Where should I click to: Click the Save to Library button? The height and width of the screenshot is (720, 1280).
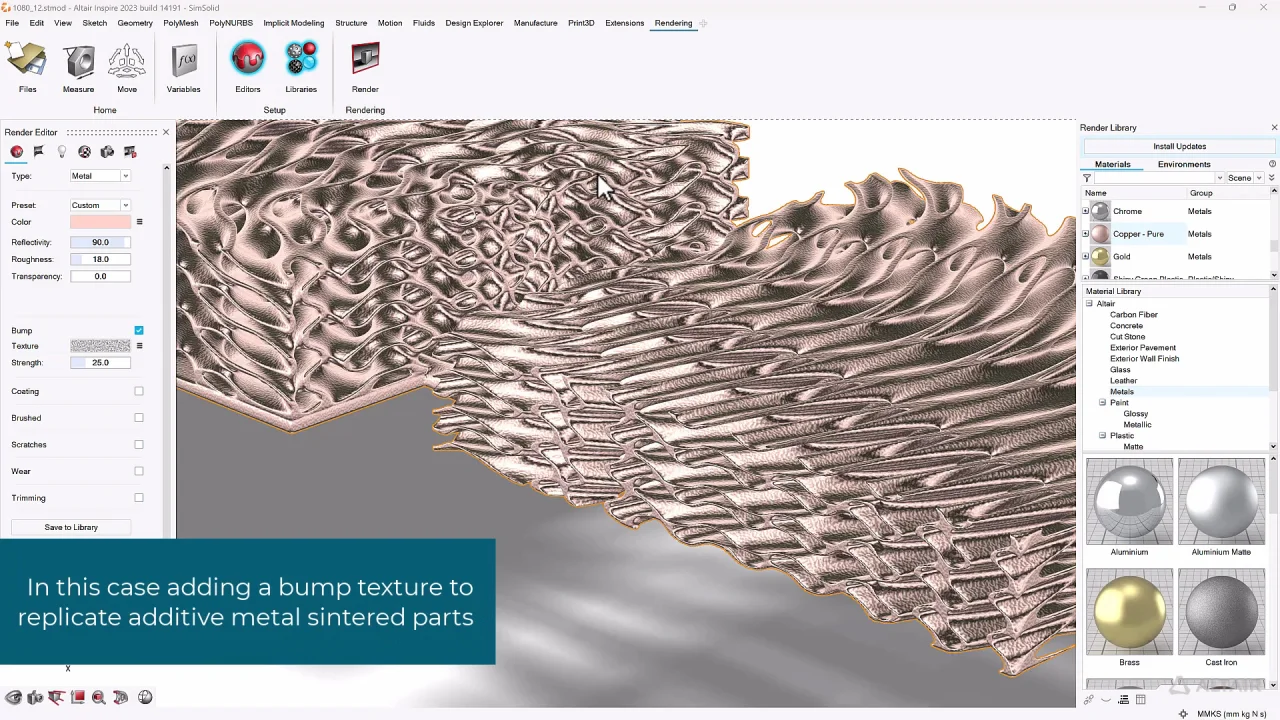[x=71, y=527]
